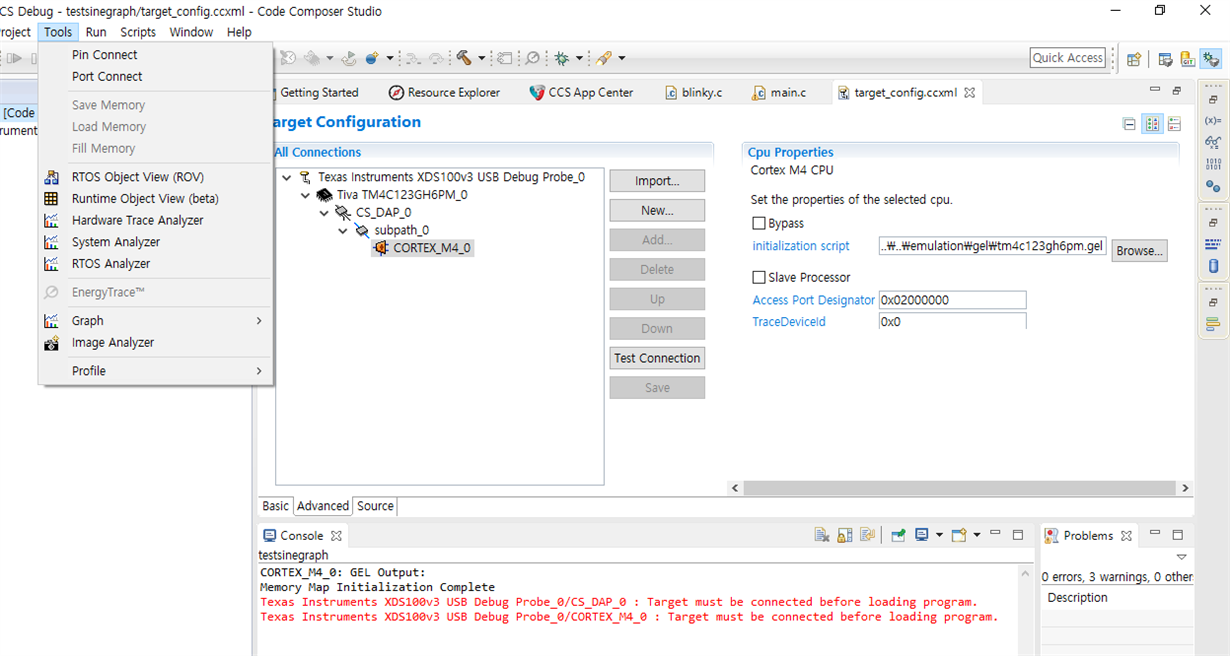Click the TraceDeviceId link
This screenshot has height=656, width=1230.
tap(789, 322)
